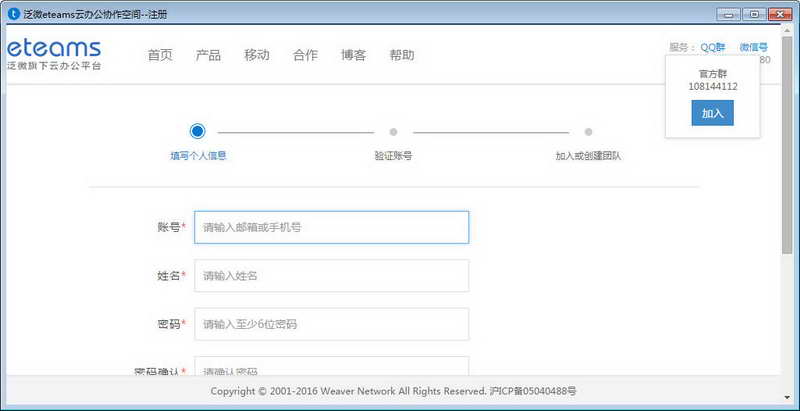Close the registration window
The image size is (800, 411).
coord(779,14)
